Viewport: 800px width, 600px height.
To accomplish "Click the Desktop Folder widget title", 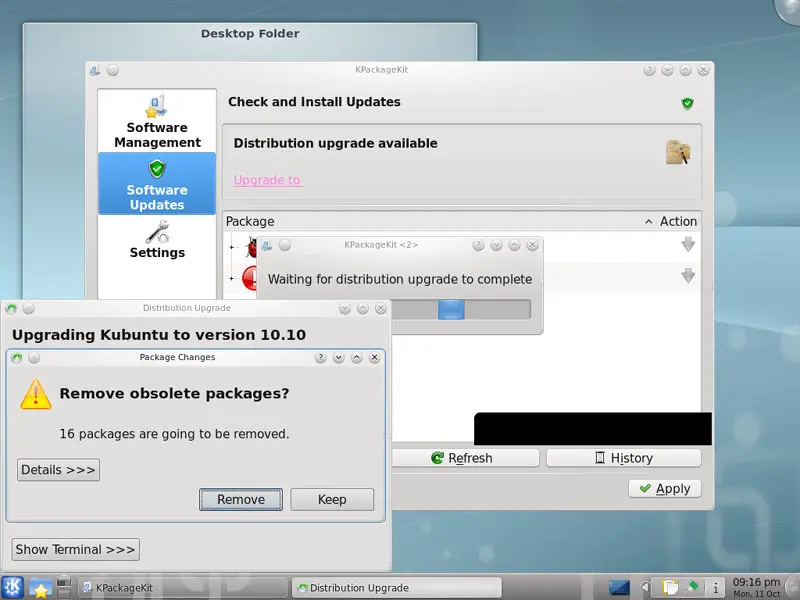I will 250,34.
